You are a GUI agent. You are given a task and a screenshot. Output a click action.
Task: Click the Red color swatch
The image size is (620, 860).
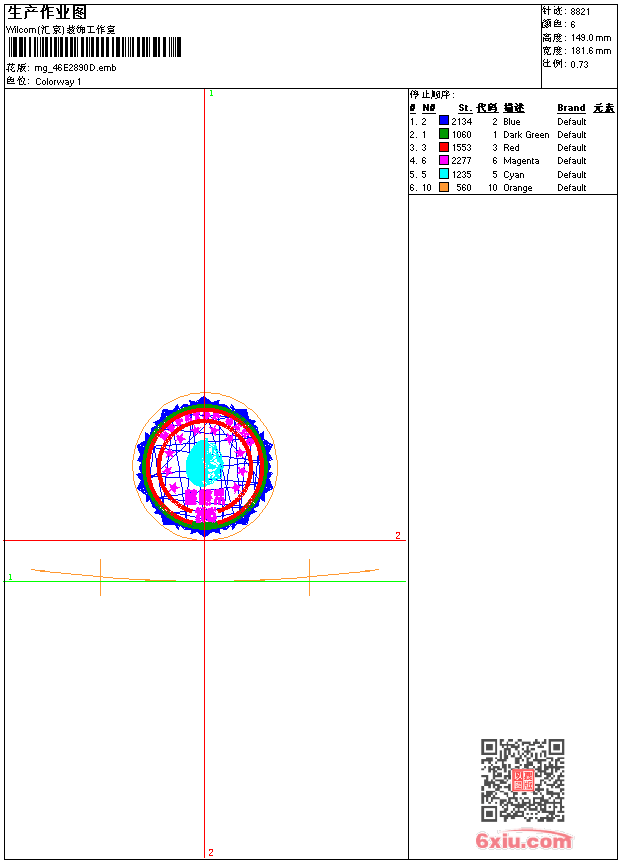[444, 147]
